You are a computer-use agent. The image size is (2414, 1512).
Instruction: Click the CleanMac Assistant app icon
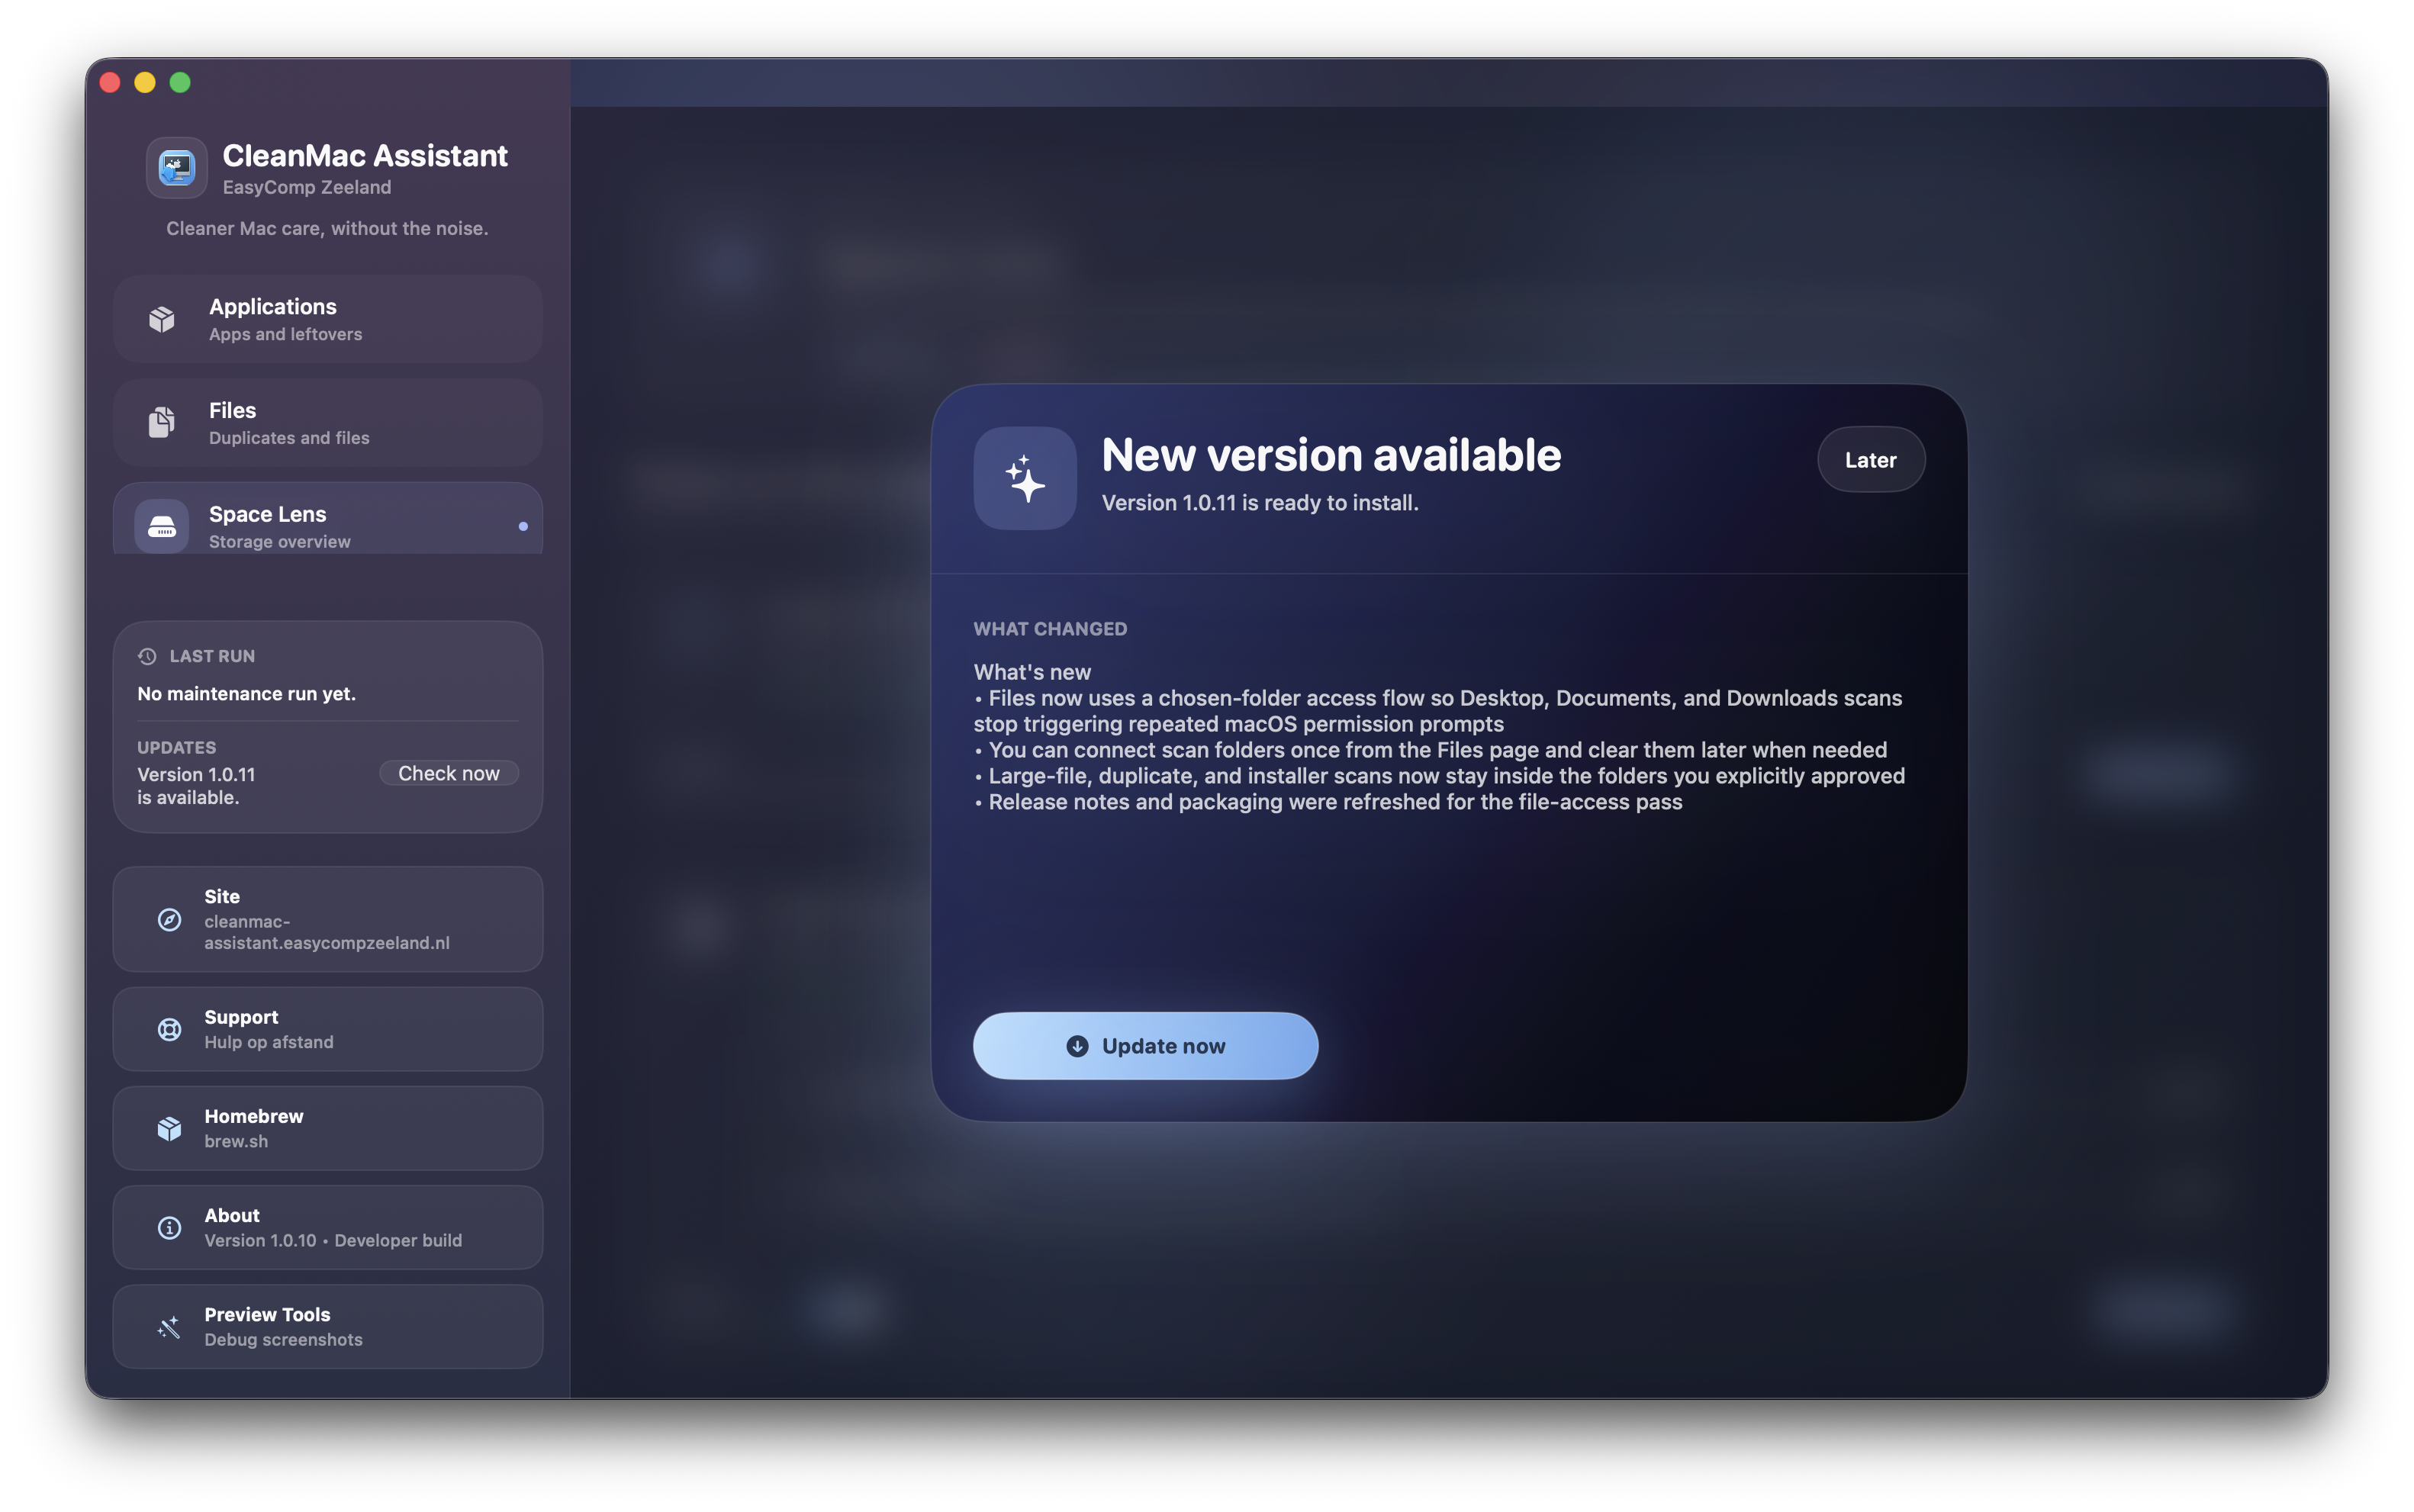176,167
